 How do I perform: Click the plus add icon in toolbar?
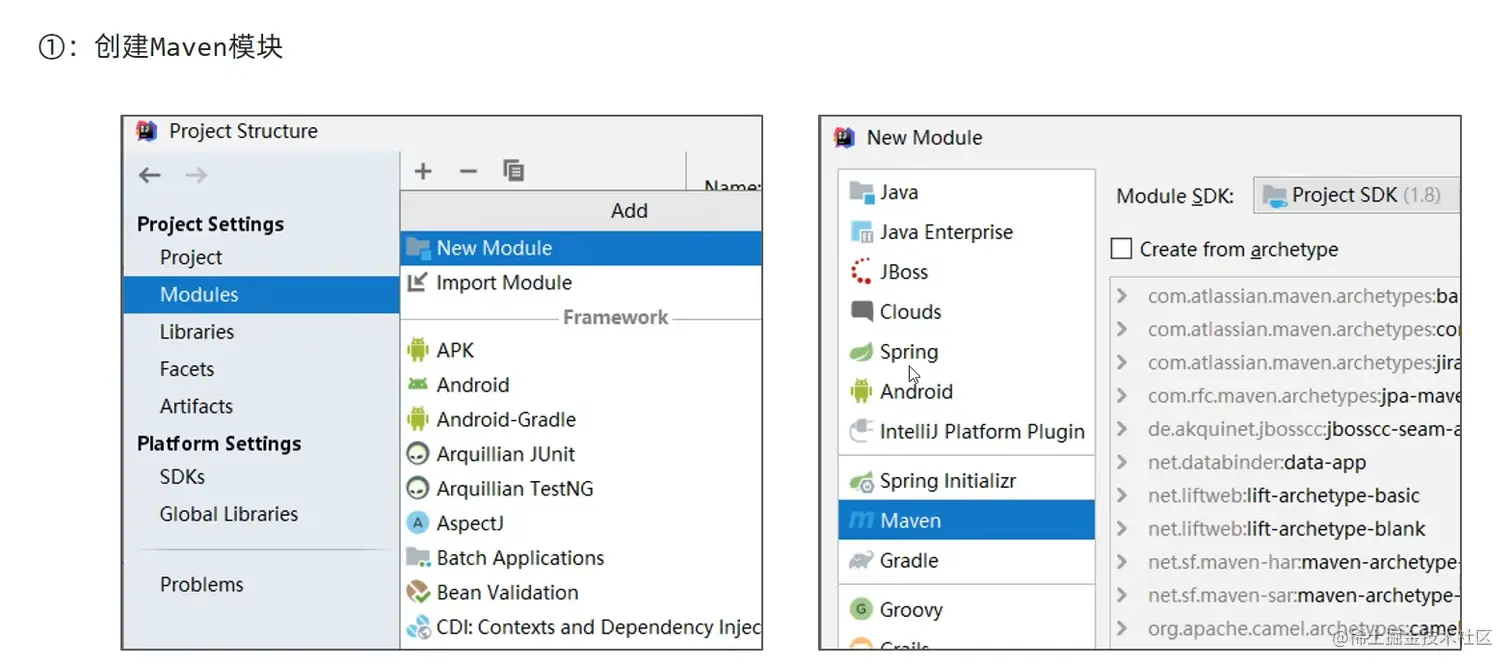423,171
